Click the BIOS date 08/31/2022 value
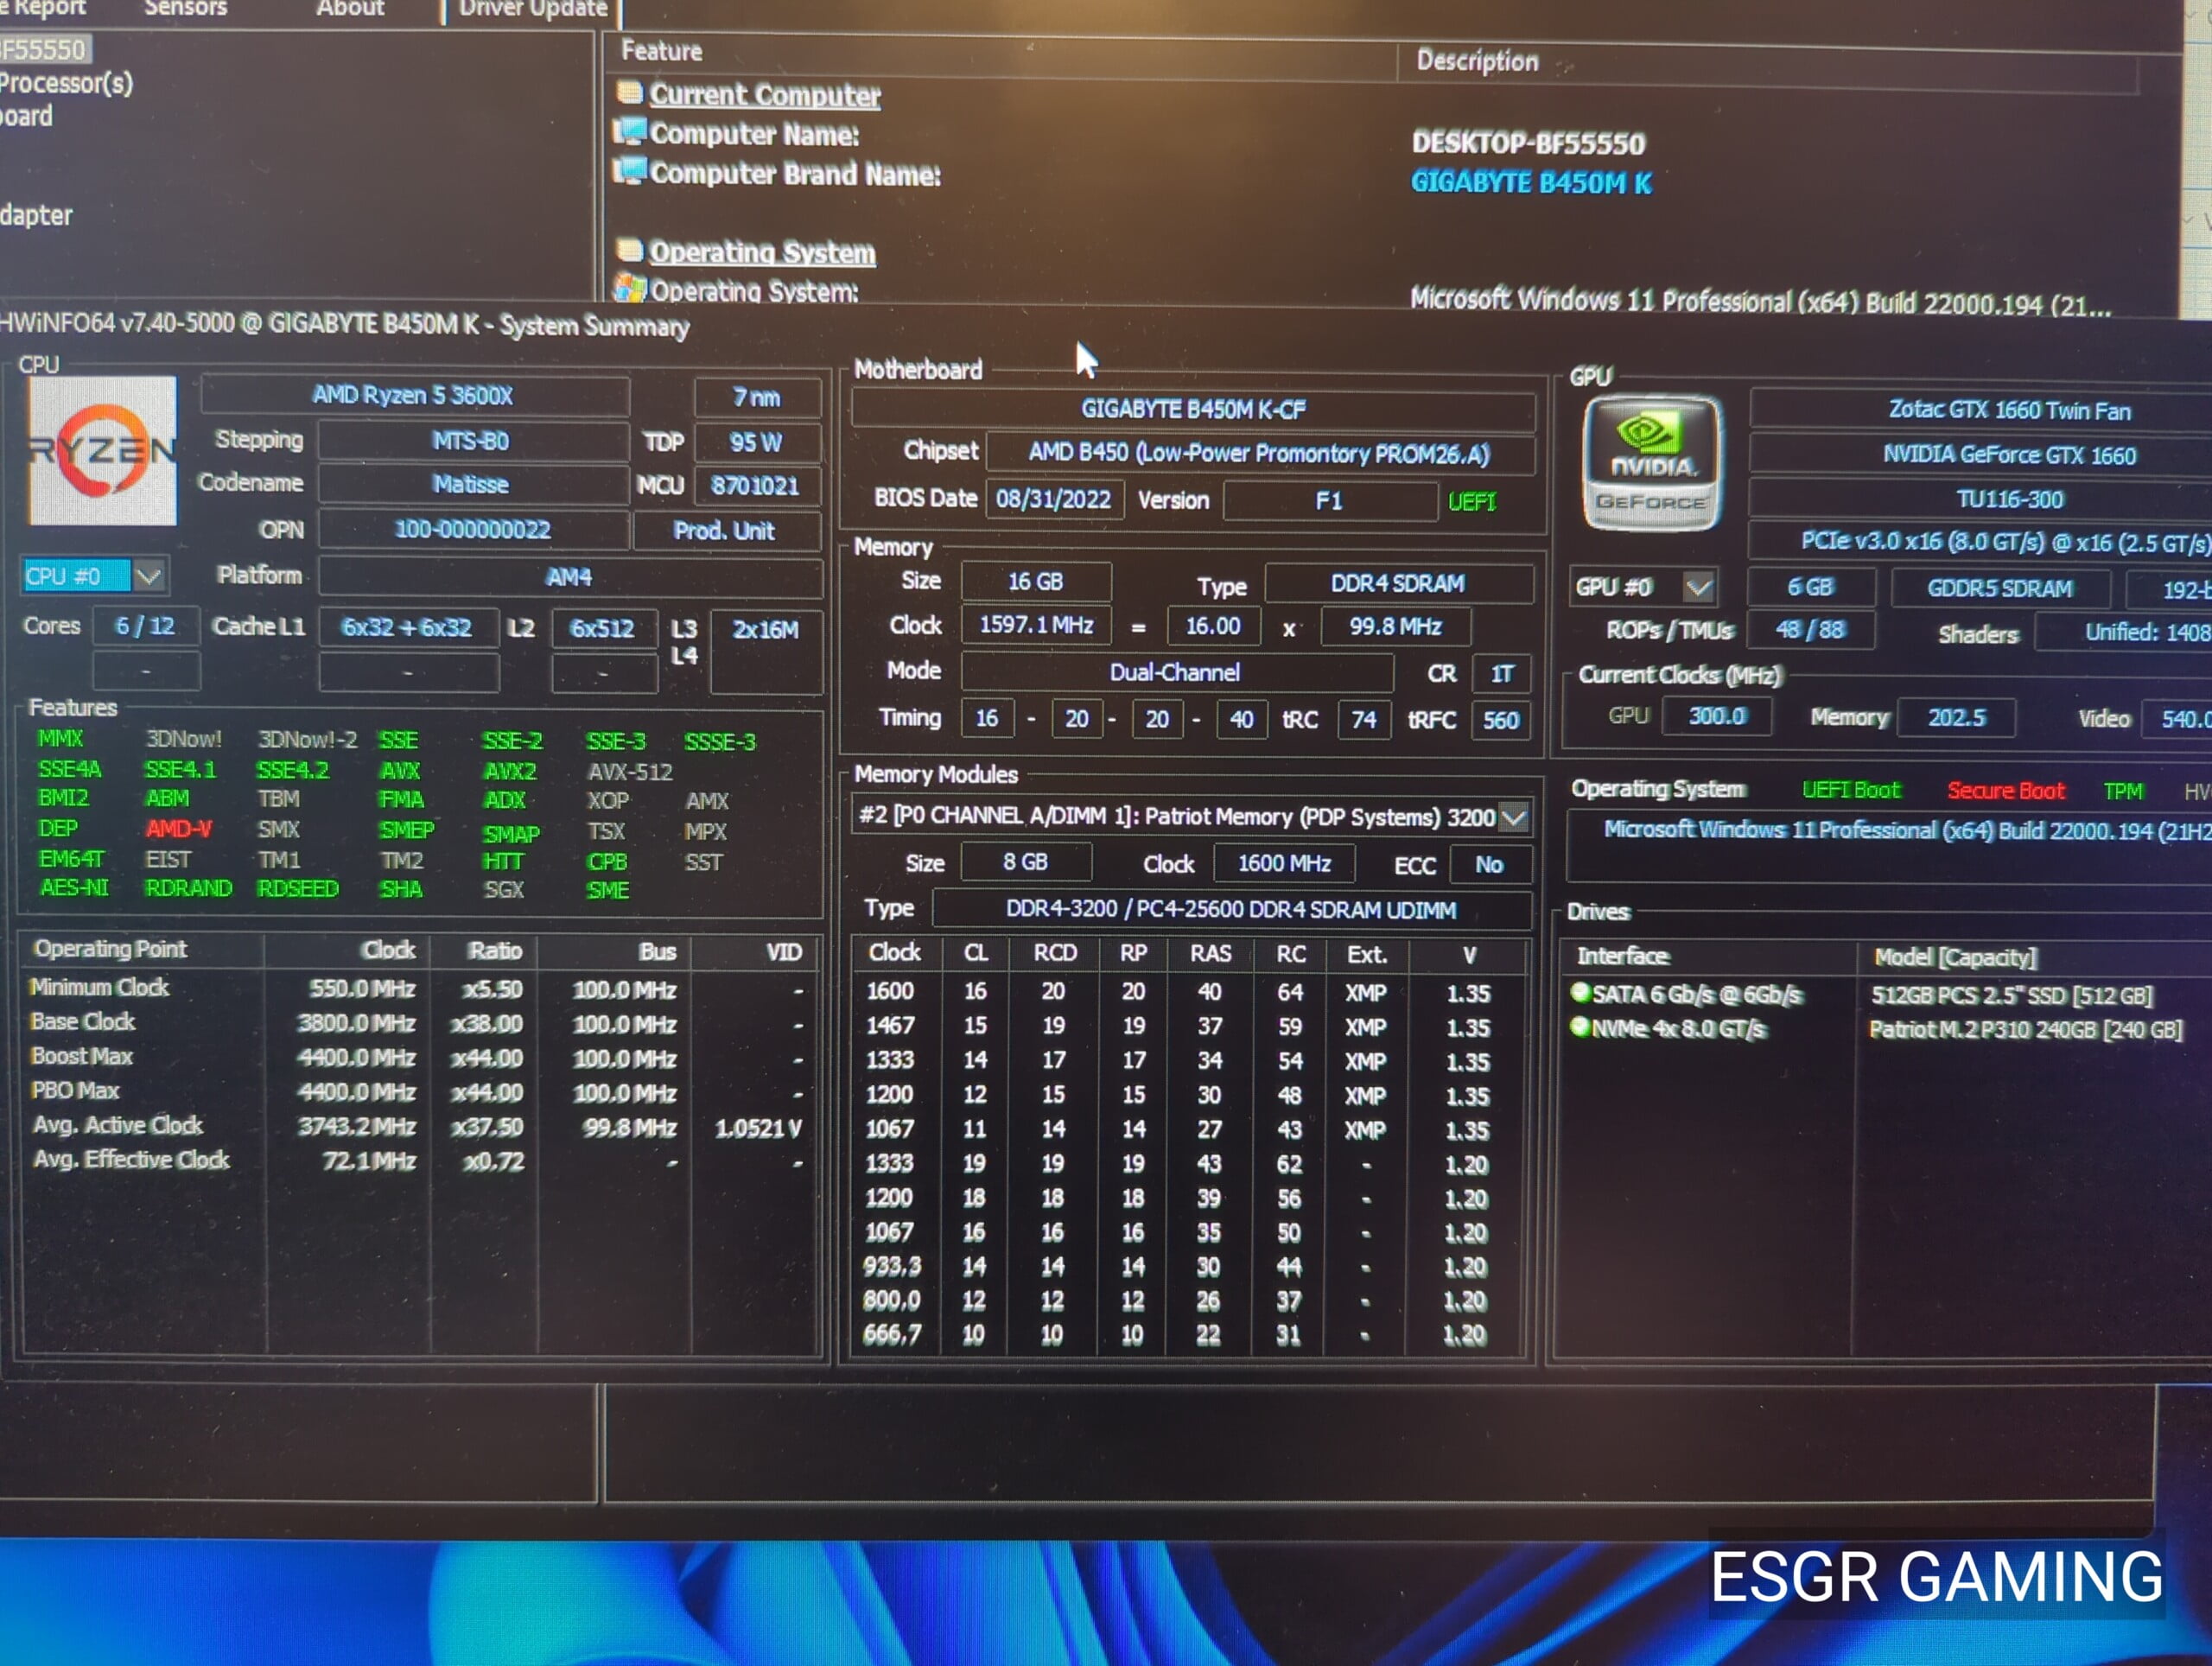 (1054, 499)
